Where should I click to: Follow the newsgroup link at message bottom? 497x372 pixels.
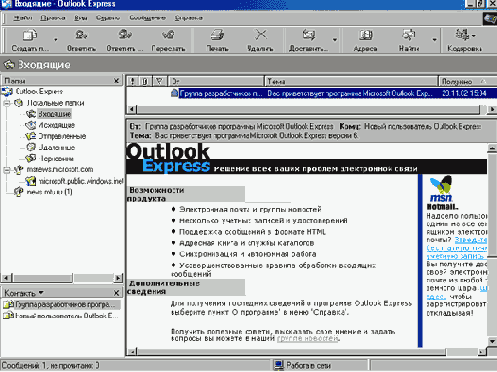(308, 338)
